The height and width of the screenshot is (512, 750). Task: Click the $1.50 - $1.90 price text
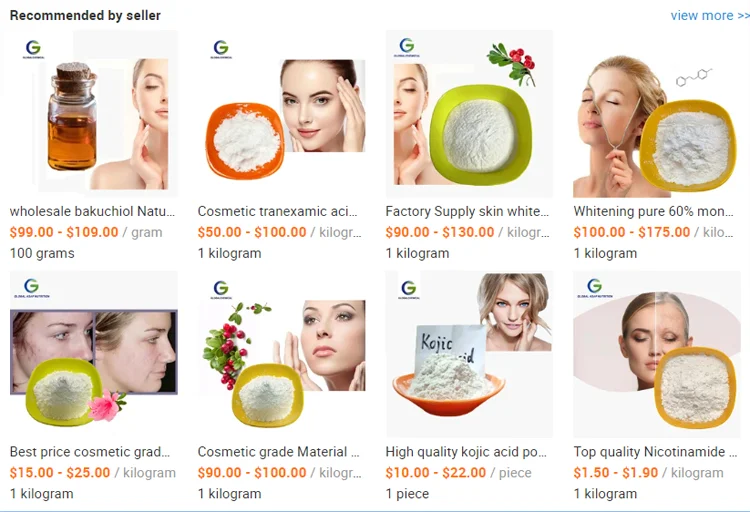pyautogui.click(x=616, y=473)
